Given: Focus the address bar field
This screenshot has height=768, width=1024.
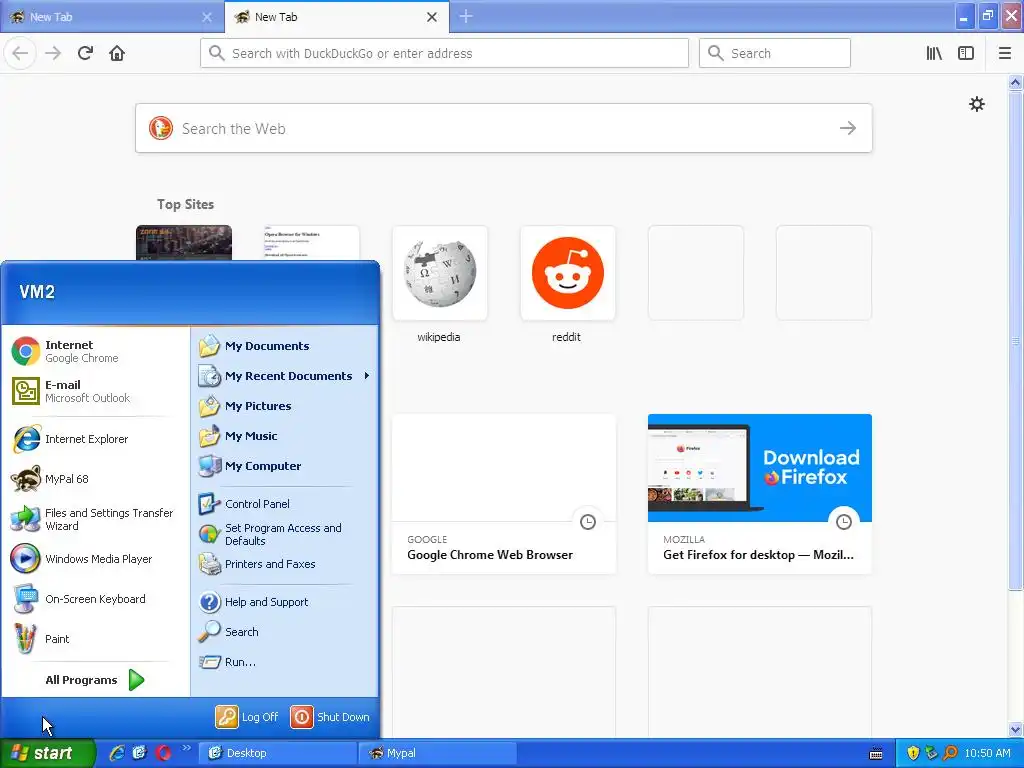Looking at the screenshot, I should pos(444,53).
